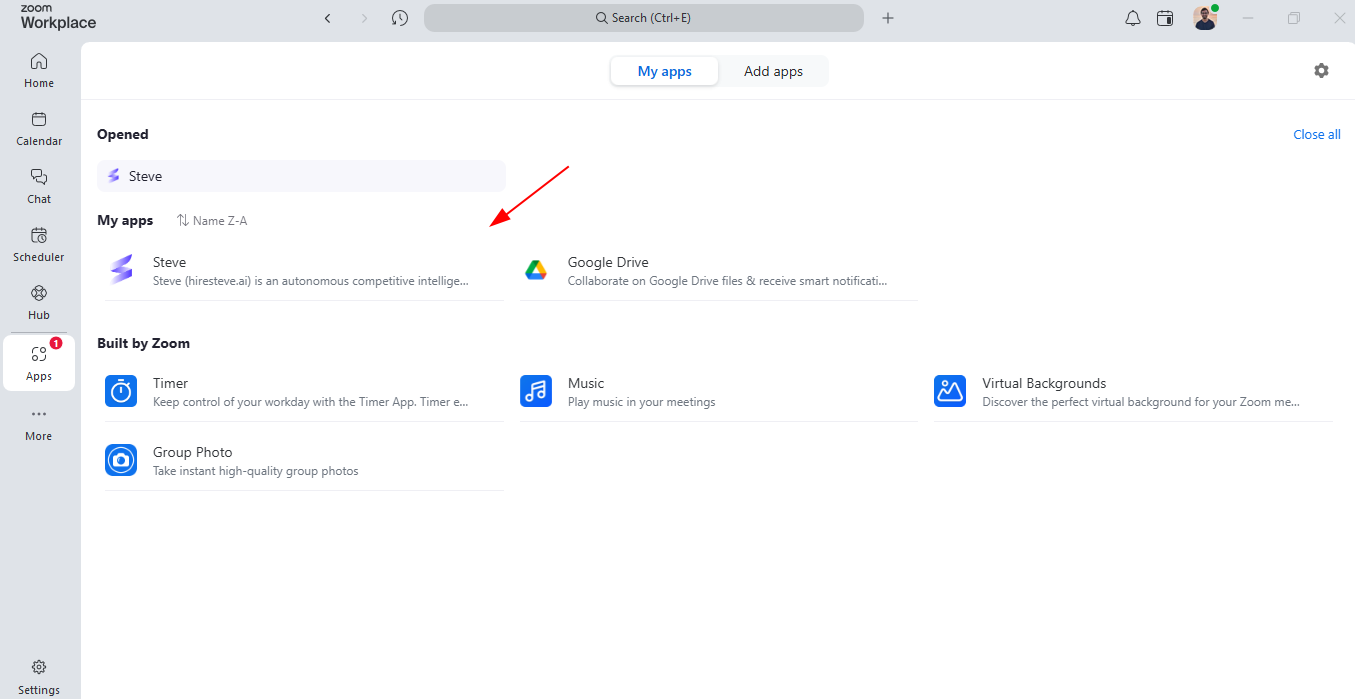Go back with the left arrow
The image size is (1355, 699).
[x=327, y=18]
